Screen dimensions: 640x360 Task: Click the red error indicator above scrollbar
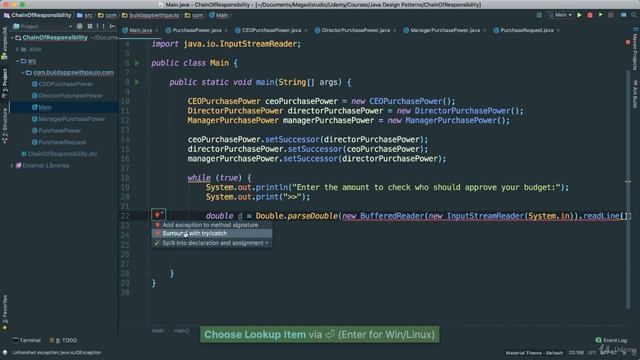point(628,42)
